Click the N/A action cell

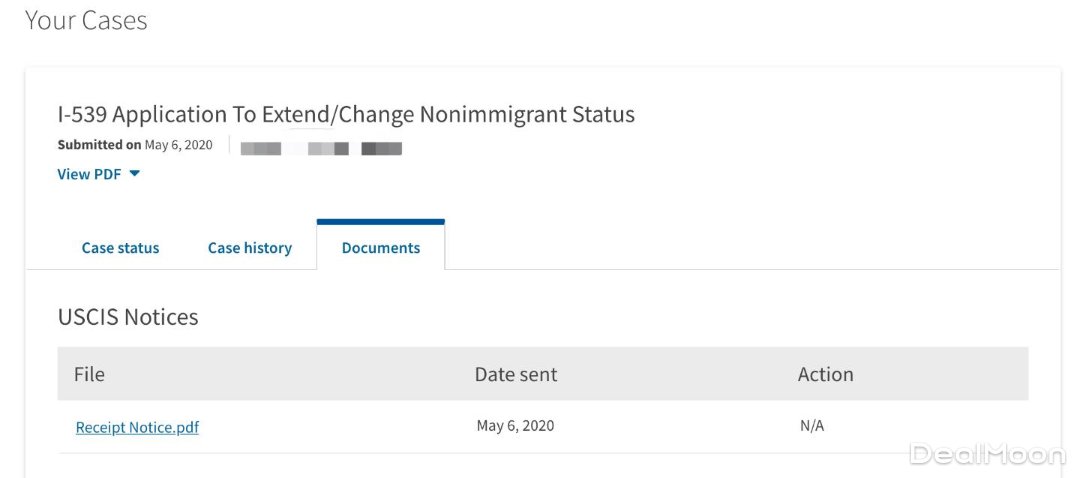point(812,426)
